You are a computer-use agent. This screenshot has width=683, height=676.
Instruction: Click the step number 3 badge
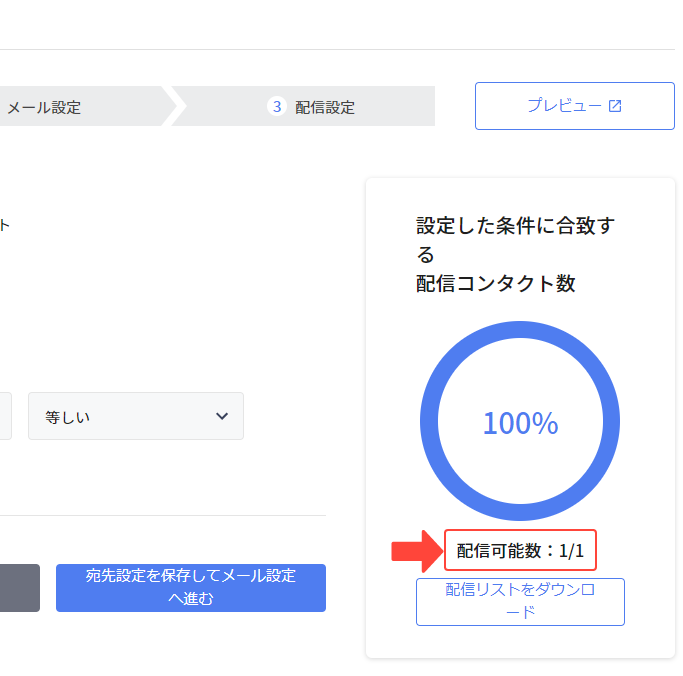coord(277,106)
